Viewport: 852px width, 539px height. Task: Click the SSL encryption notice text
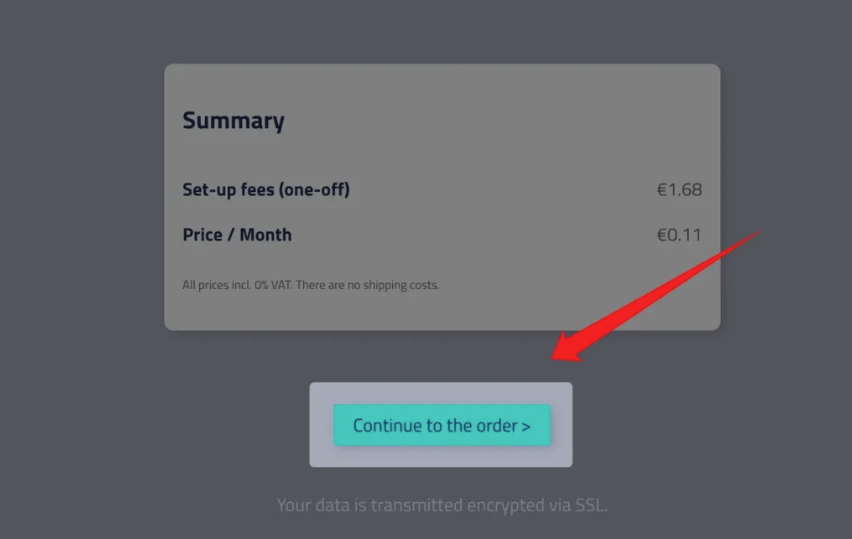(441, 505)
